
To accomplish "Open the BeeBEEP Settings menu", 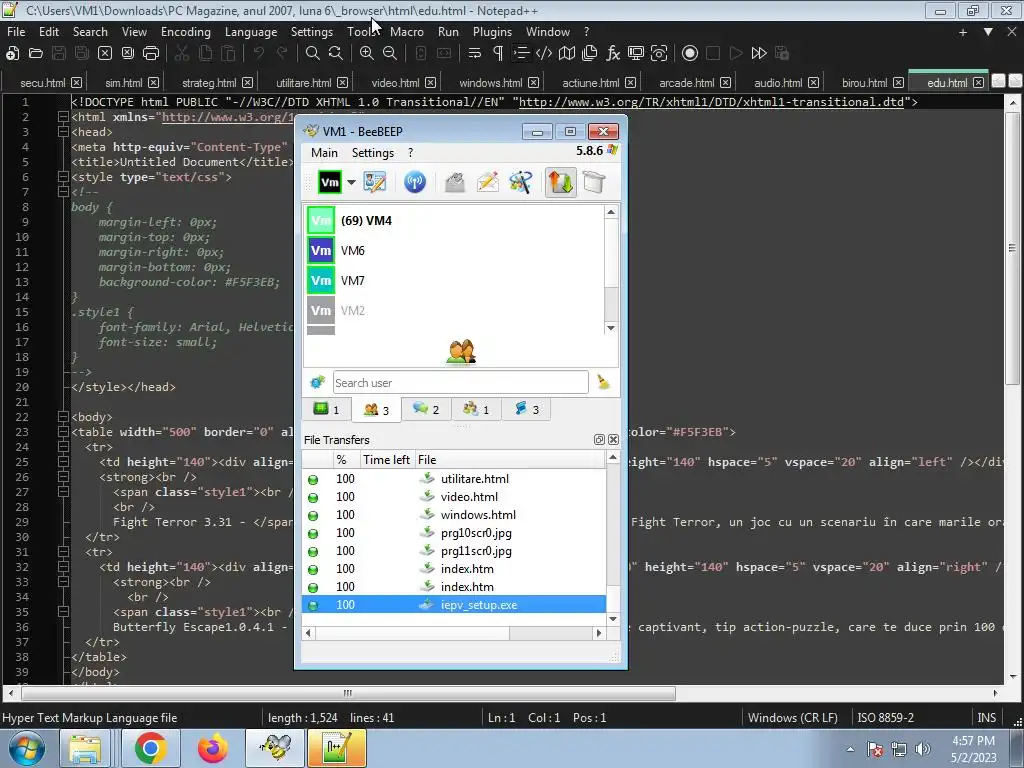I will tap(373, 153).
